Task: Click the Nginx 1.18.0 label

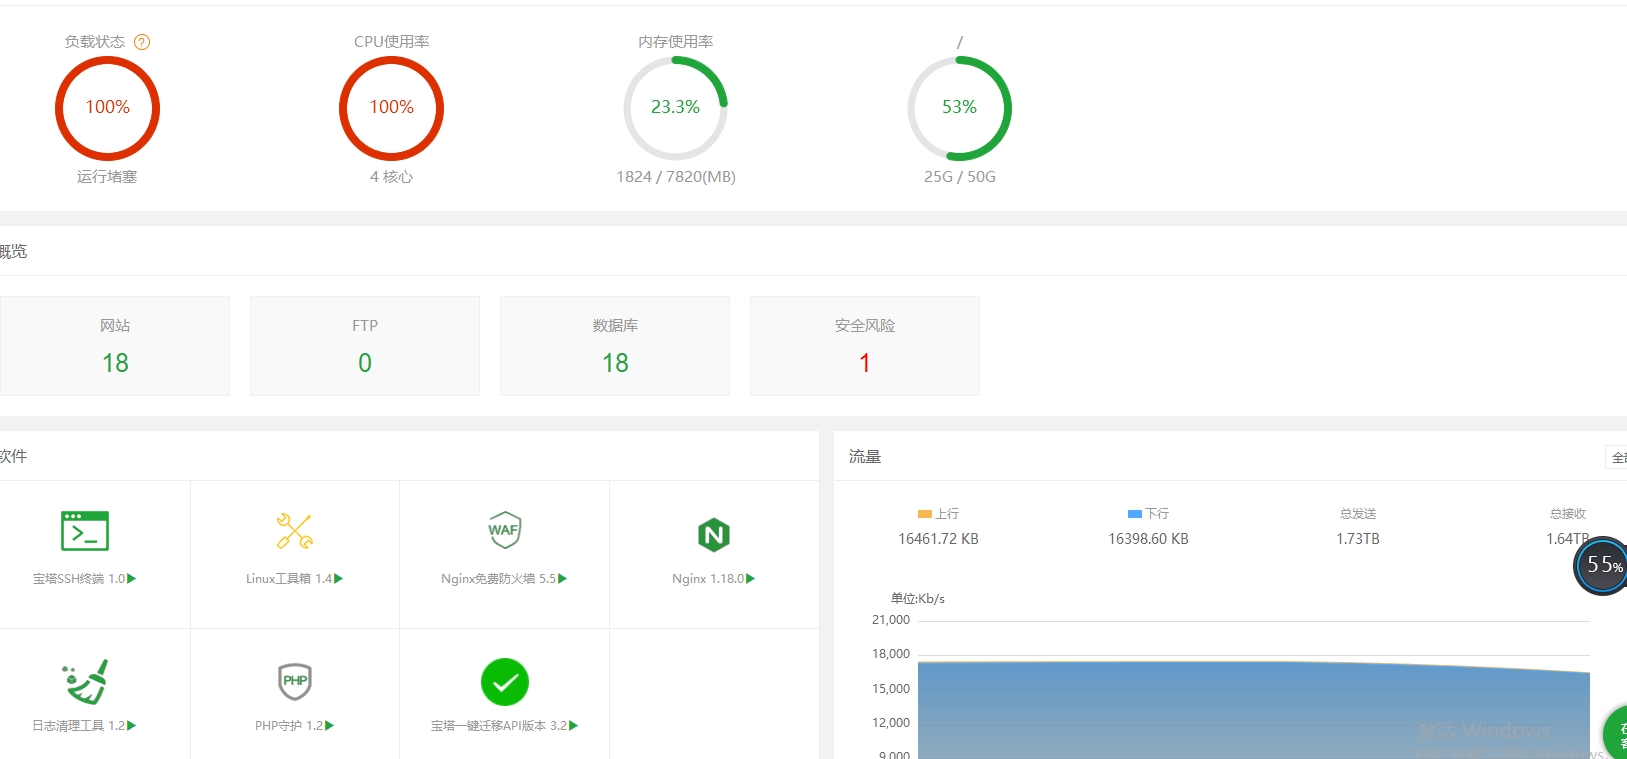Action: 708,579
